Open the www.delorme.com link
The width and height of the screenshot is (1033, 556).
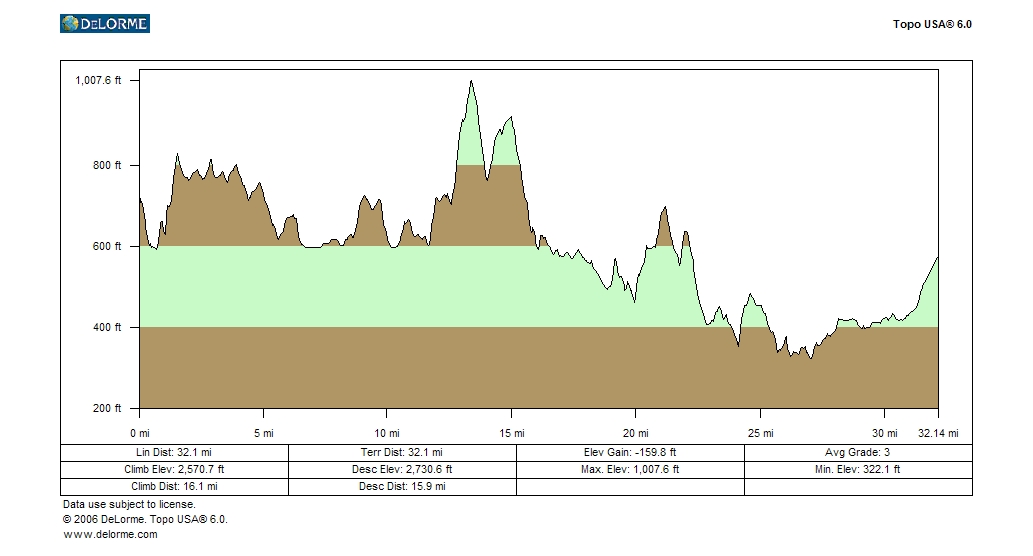coord(110,534)
